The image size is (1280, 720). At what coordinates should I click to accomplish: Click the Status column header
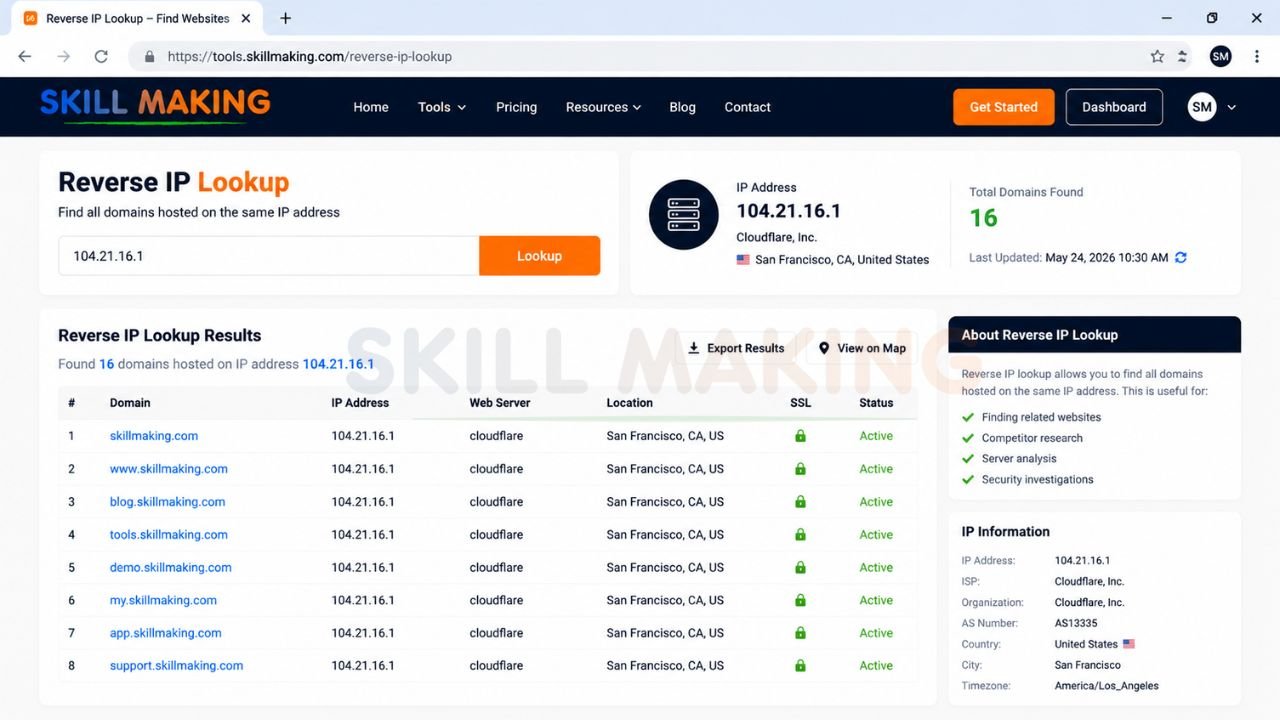pos(876,403)
